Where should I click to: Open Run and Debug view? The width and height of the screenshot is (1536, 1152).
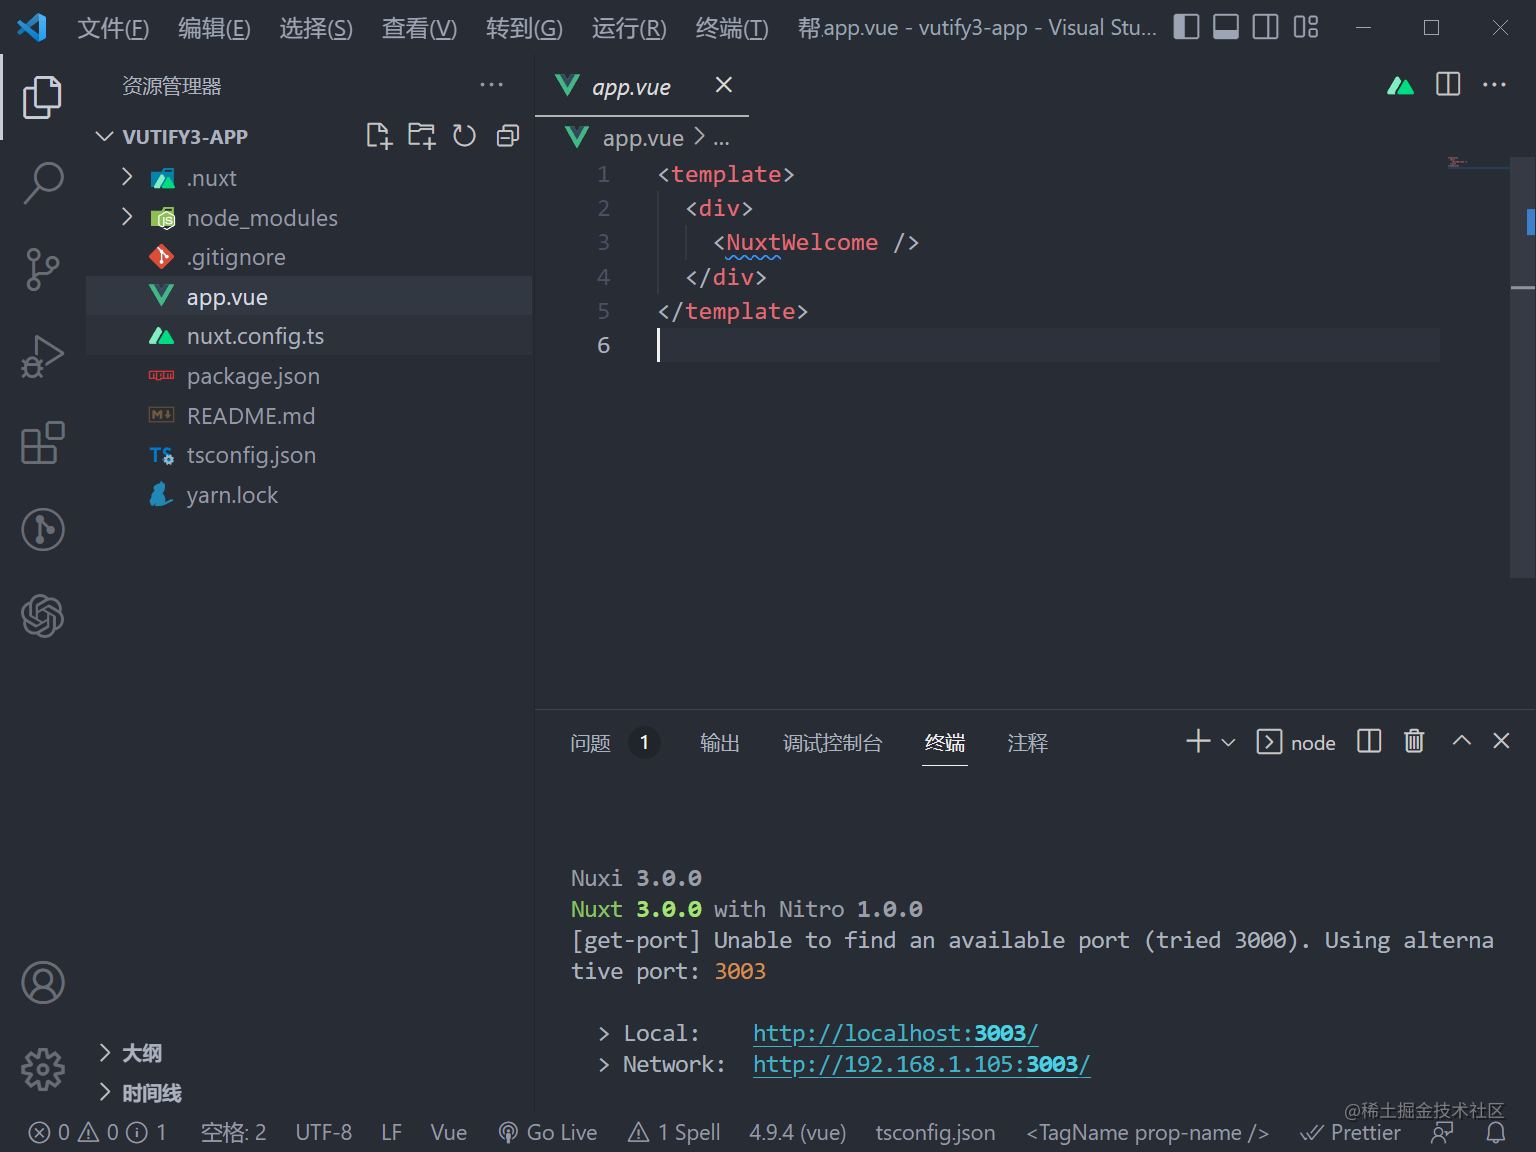tap(42, 356)
